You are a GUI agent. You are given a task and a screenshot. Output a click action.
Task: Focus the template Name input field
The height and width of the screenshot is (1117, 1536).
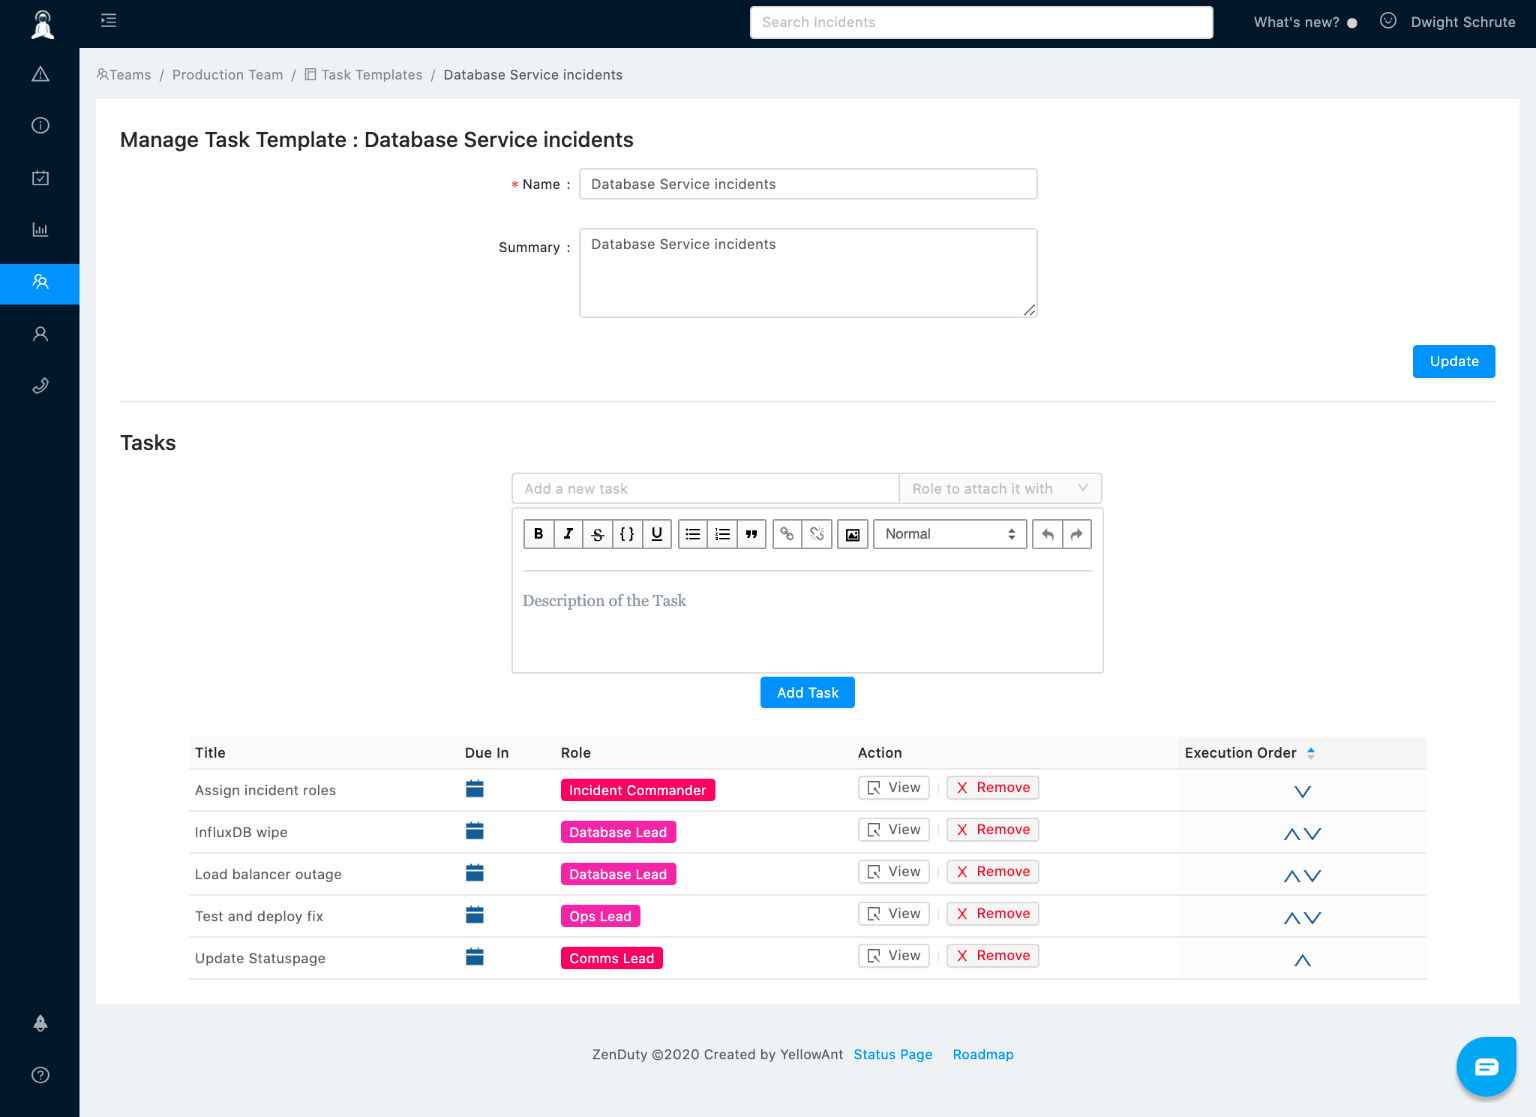pos(808,184)
